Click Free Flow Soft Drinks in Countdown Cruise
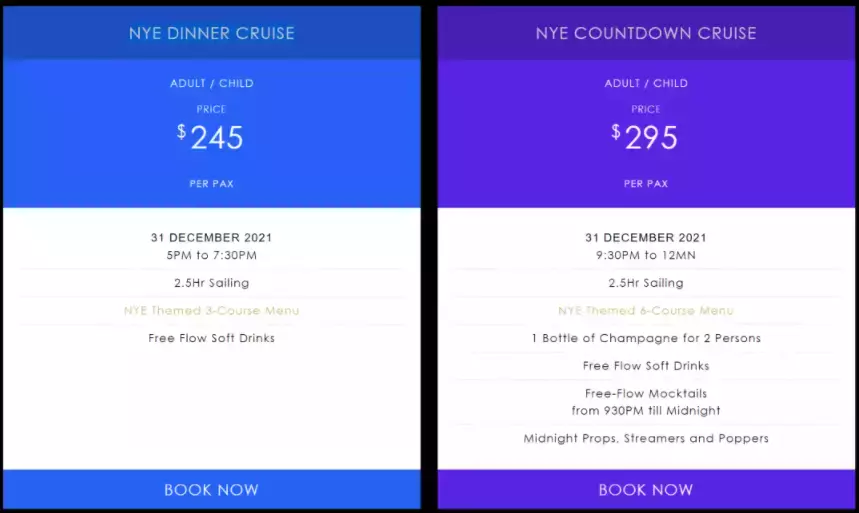 click(x=645, y=366)
